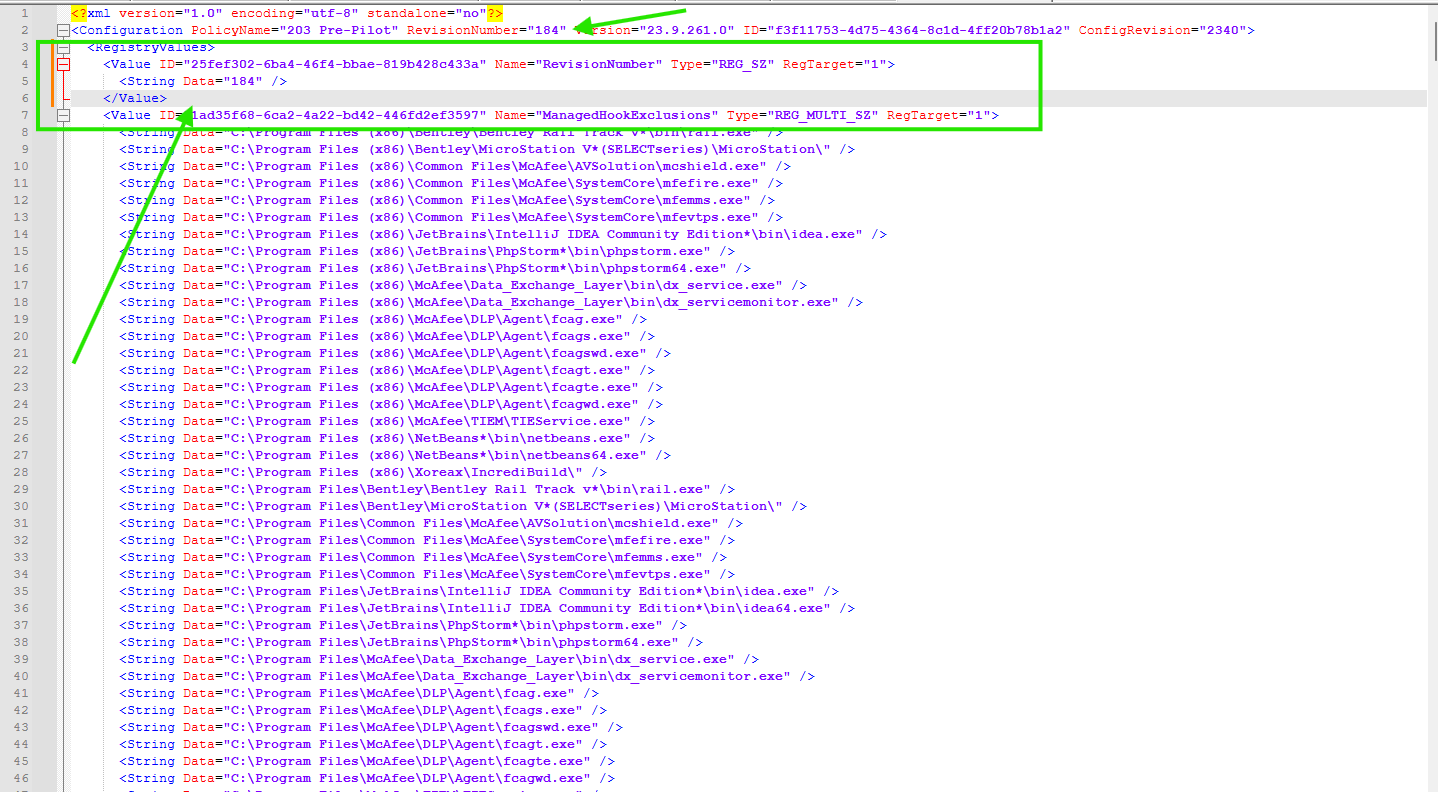The image size is (1438, 792).
Task: Click line number 1 in the margin
Action: click(x=24, y=13)
